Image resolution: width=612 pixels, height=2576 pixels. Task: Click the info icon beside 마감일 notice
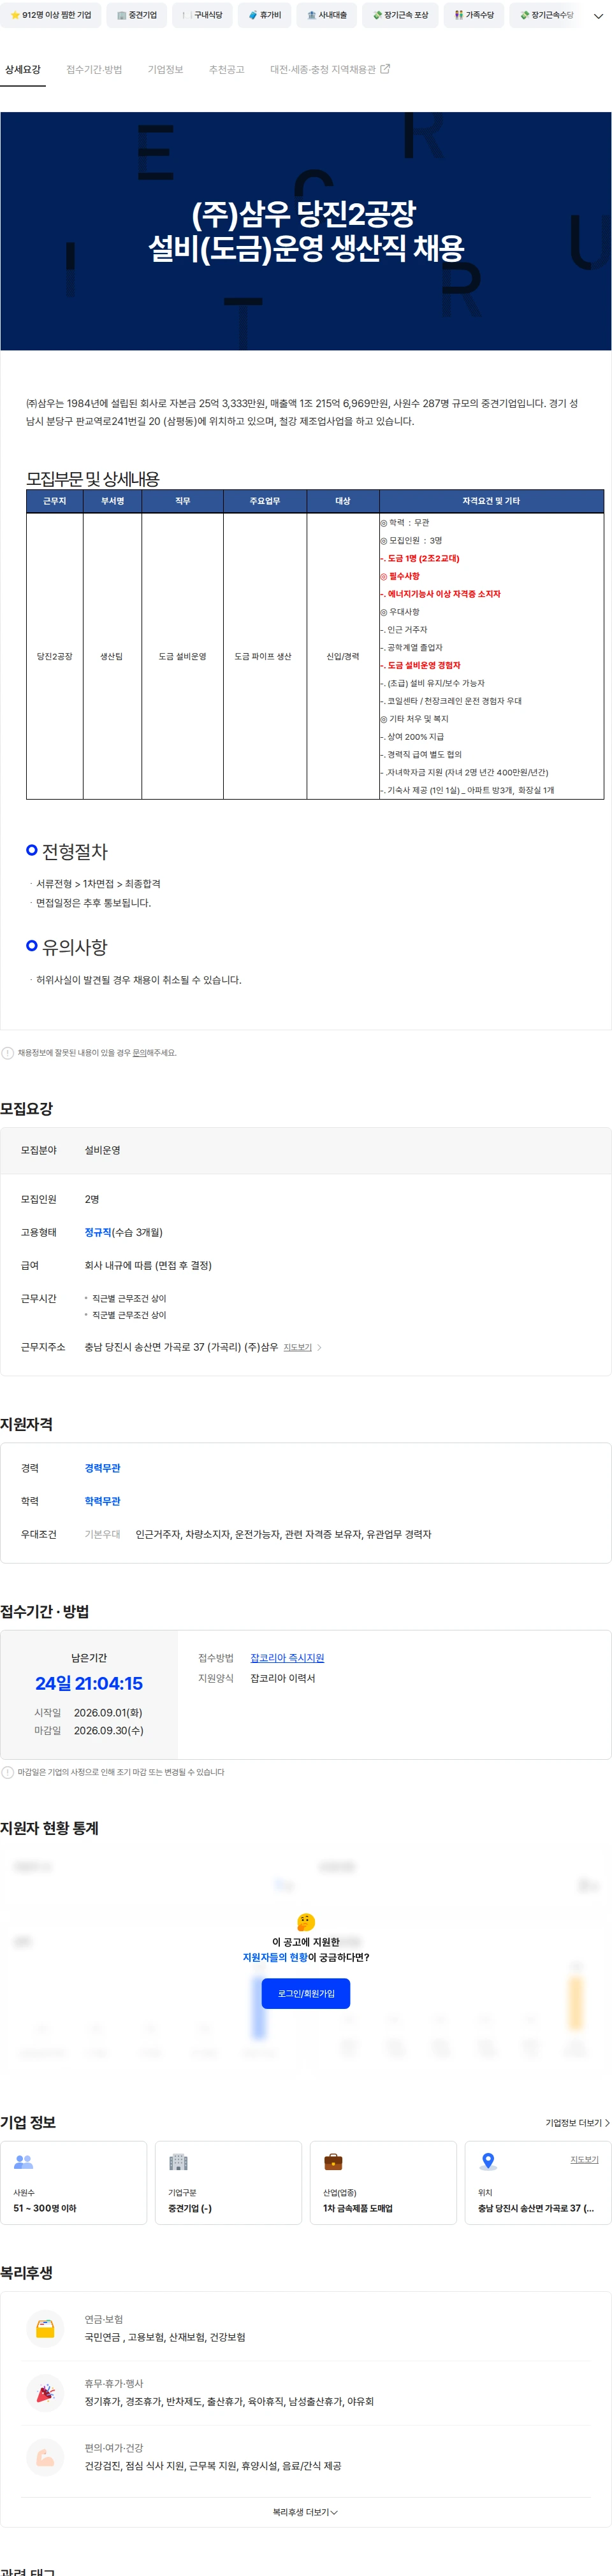tap(8, 1772)
